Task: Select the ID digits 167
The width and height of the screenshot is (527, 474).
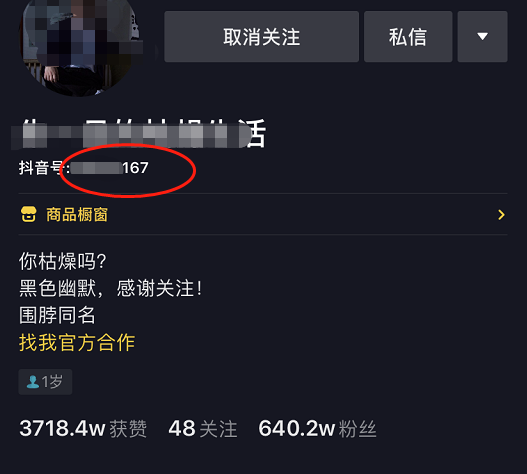Action: click(135, 168)
